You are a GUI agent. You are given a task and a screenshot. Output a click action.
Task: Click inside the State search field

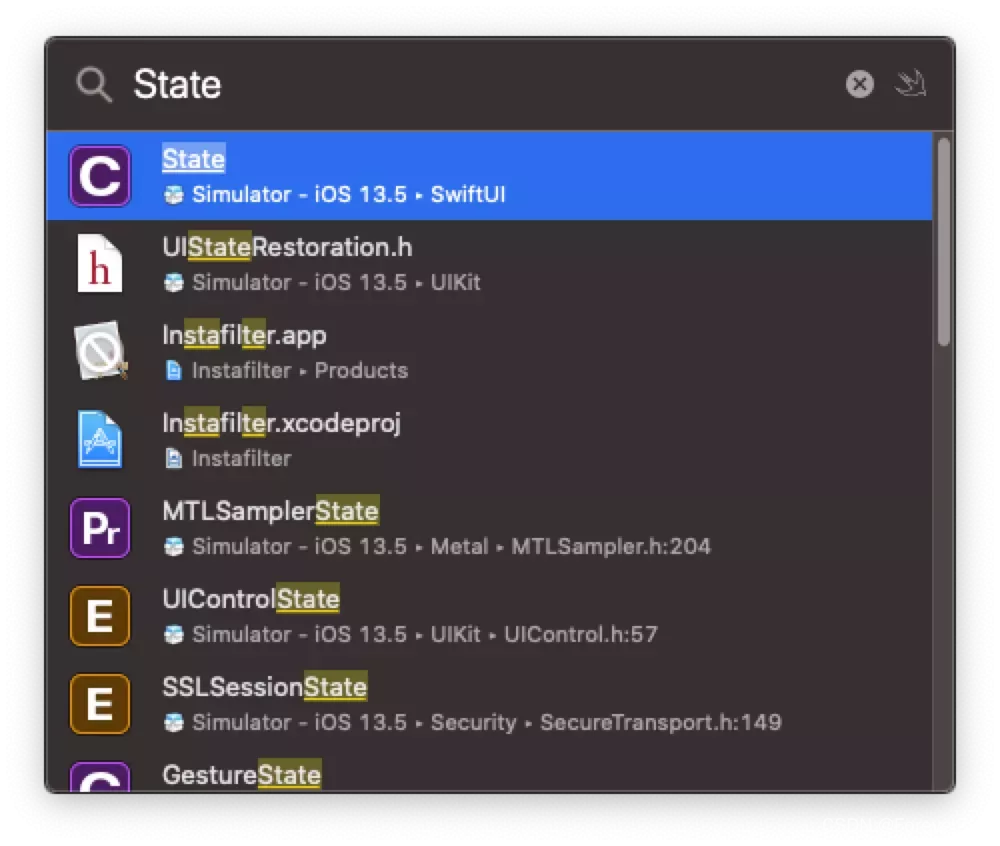478,84
